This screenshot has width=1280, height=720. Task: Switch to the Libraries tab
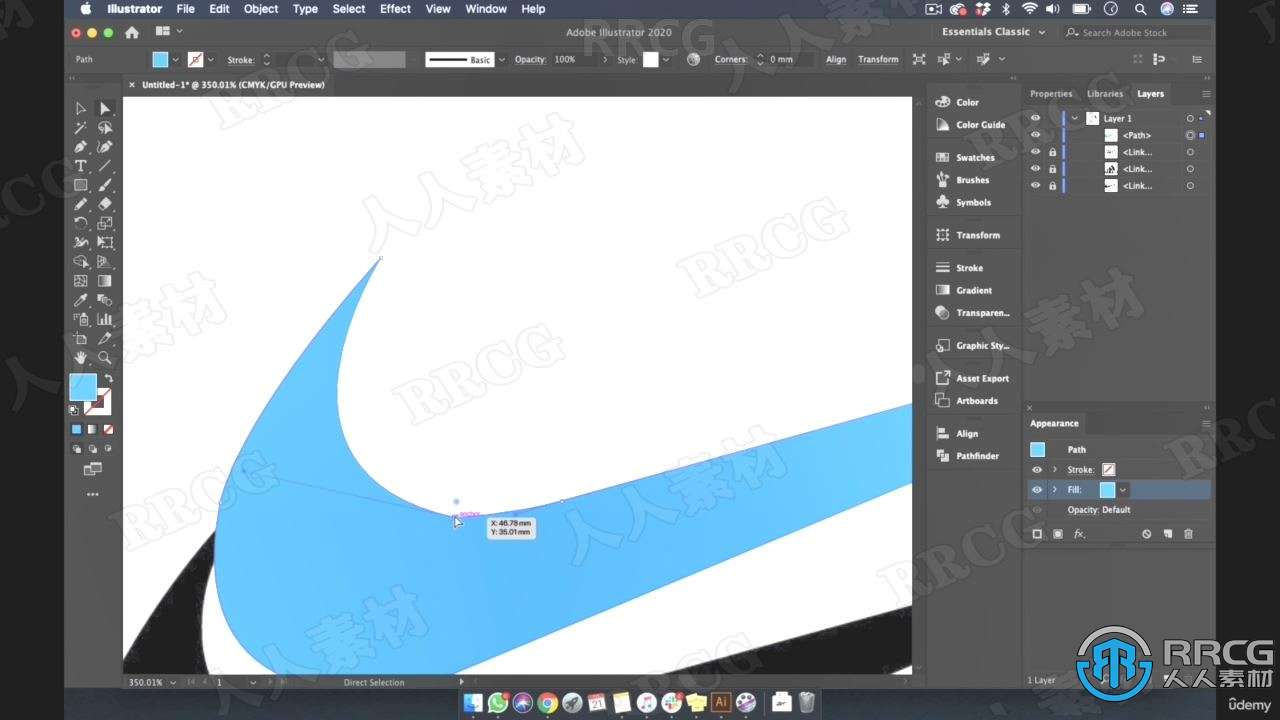point(1105,94)
